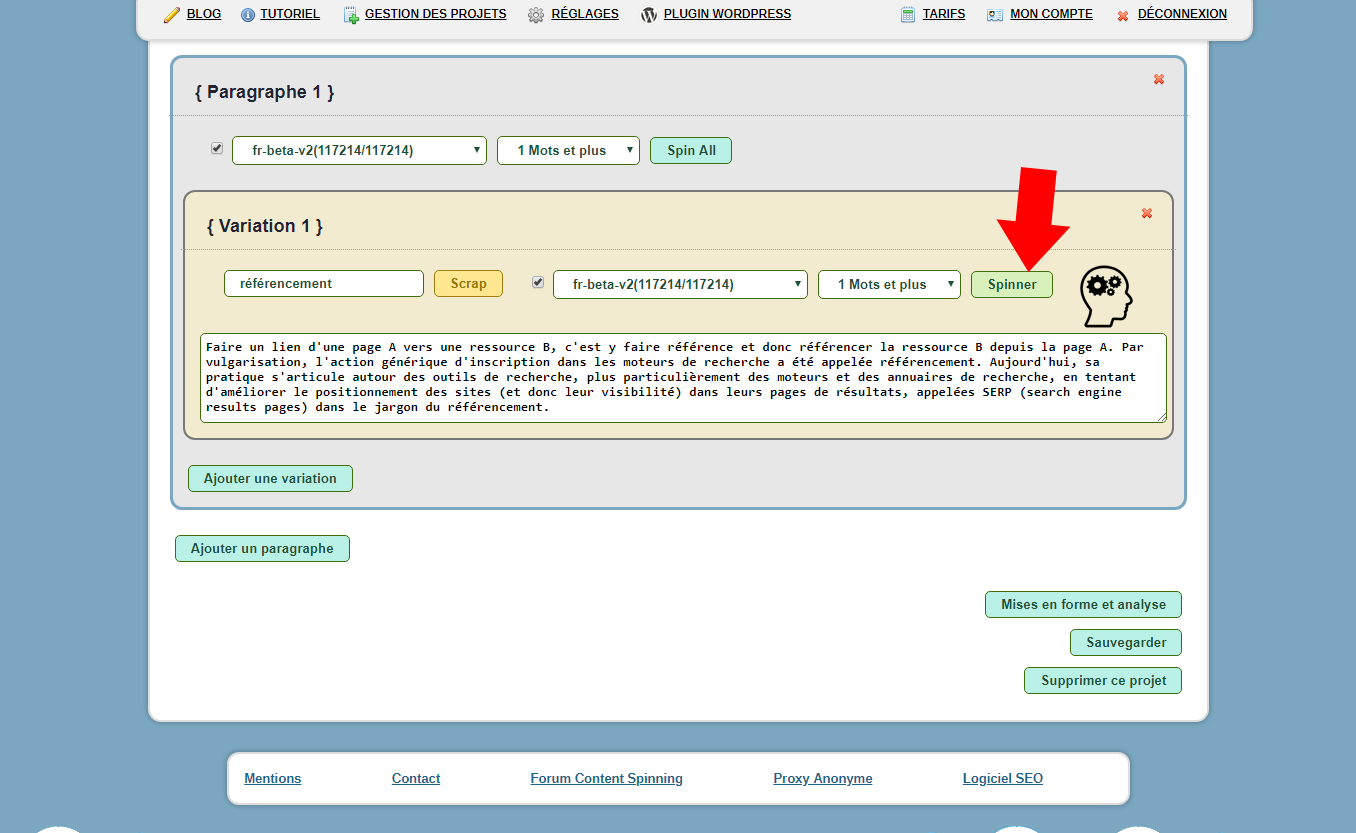Click Supprimer ce projet
The width and height of the screenshot is (1356, 833).
point(1103,680)
